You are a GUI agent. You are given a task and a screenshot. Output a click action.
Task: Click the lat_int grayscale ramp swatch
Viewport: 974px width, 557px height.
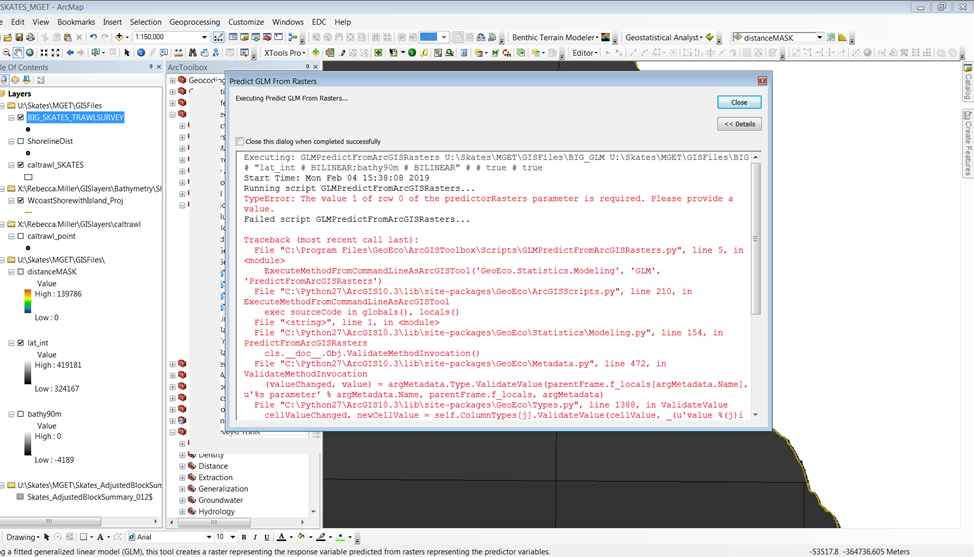pos(27,373)
